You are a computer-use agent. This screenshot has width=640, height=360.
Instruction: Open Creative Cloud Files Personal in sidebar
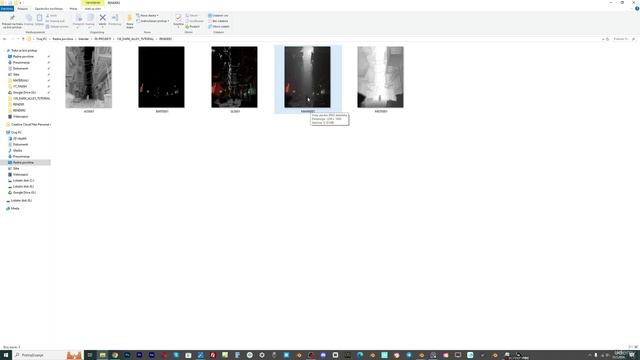31,124
